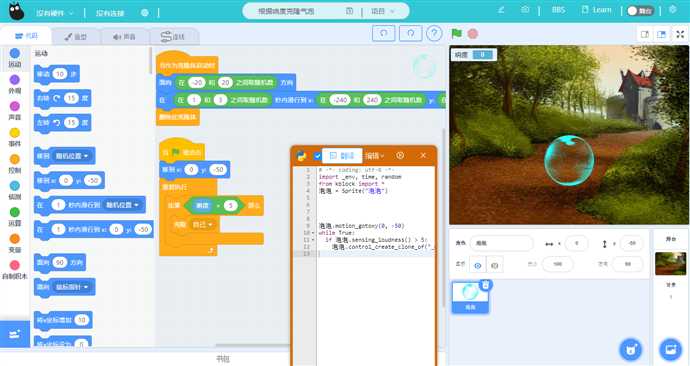Viewport: 690px width, 366px height.
Task: Click the add extension button at bottom left
Action: point(15,334)
